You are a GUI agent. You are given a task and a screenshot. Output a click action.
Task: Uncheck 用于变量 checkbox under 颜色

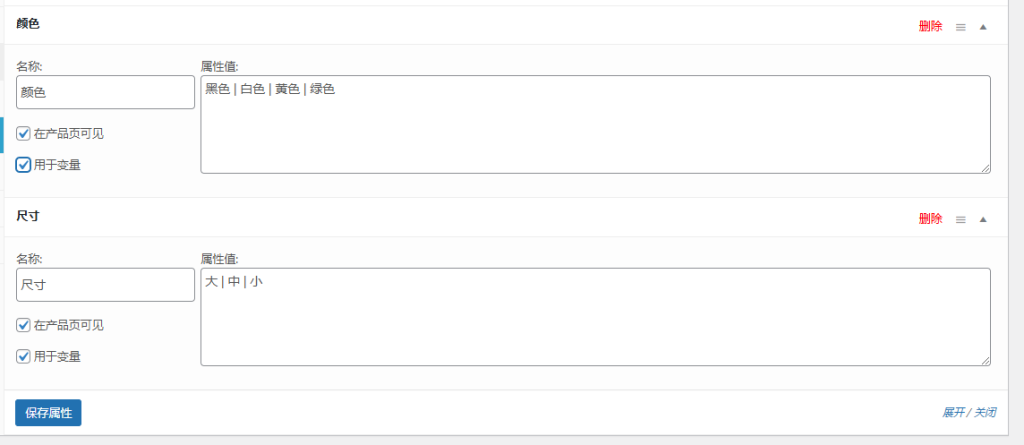click(24, 165)
